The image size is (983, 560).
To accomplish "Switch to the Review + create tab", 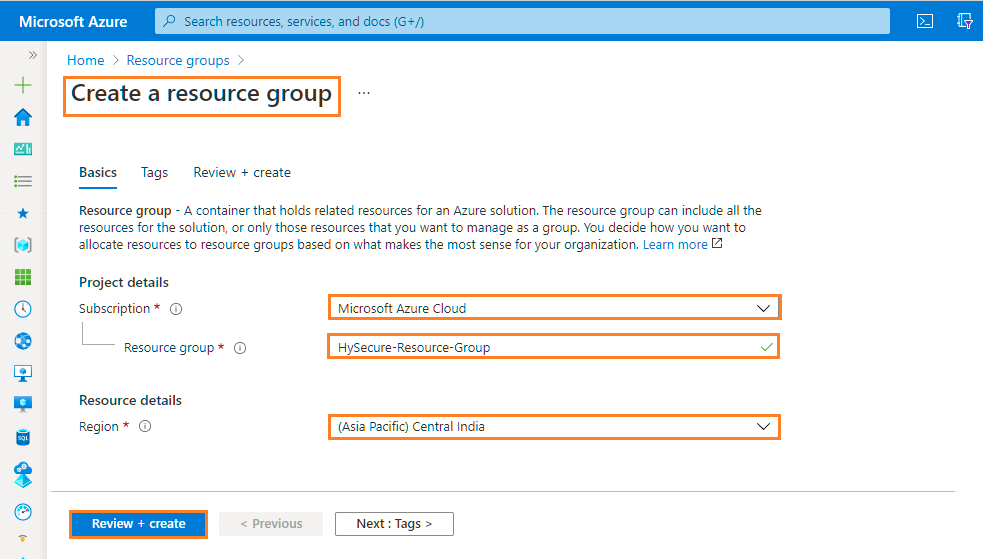I will click(242, 172).
